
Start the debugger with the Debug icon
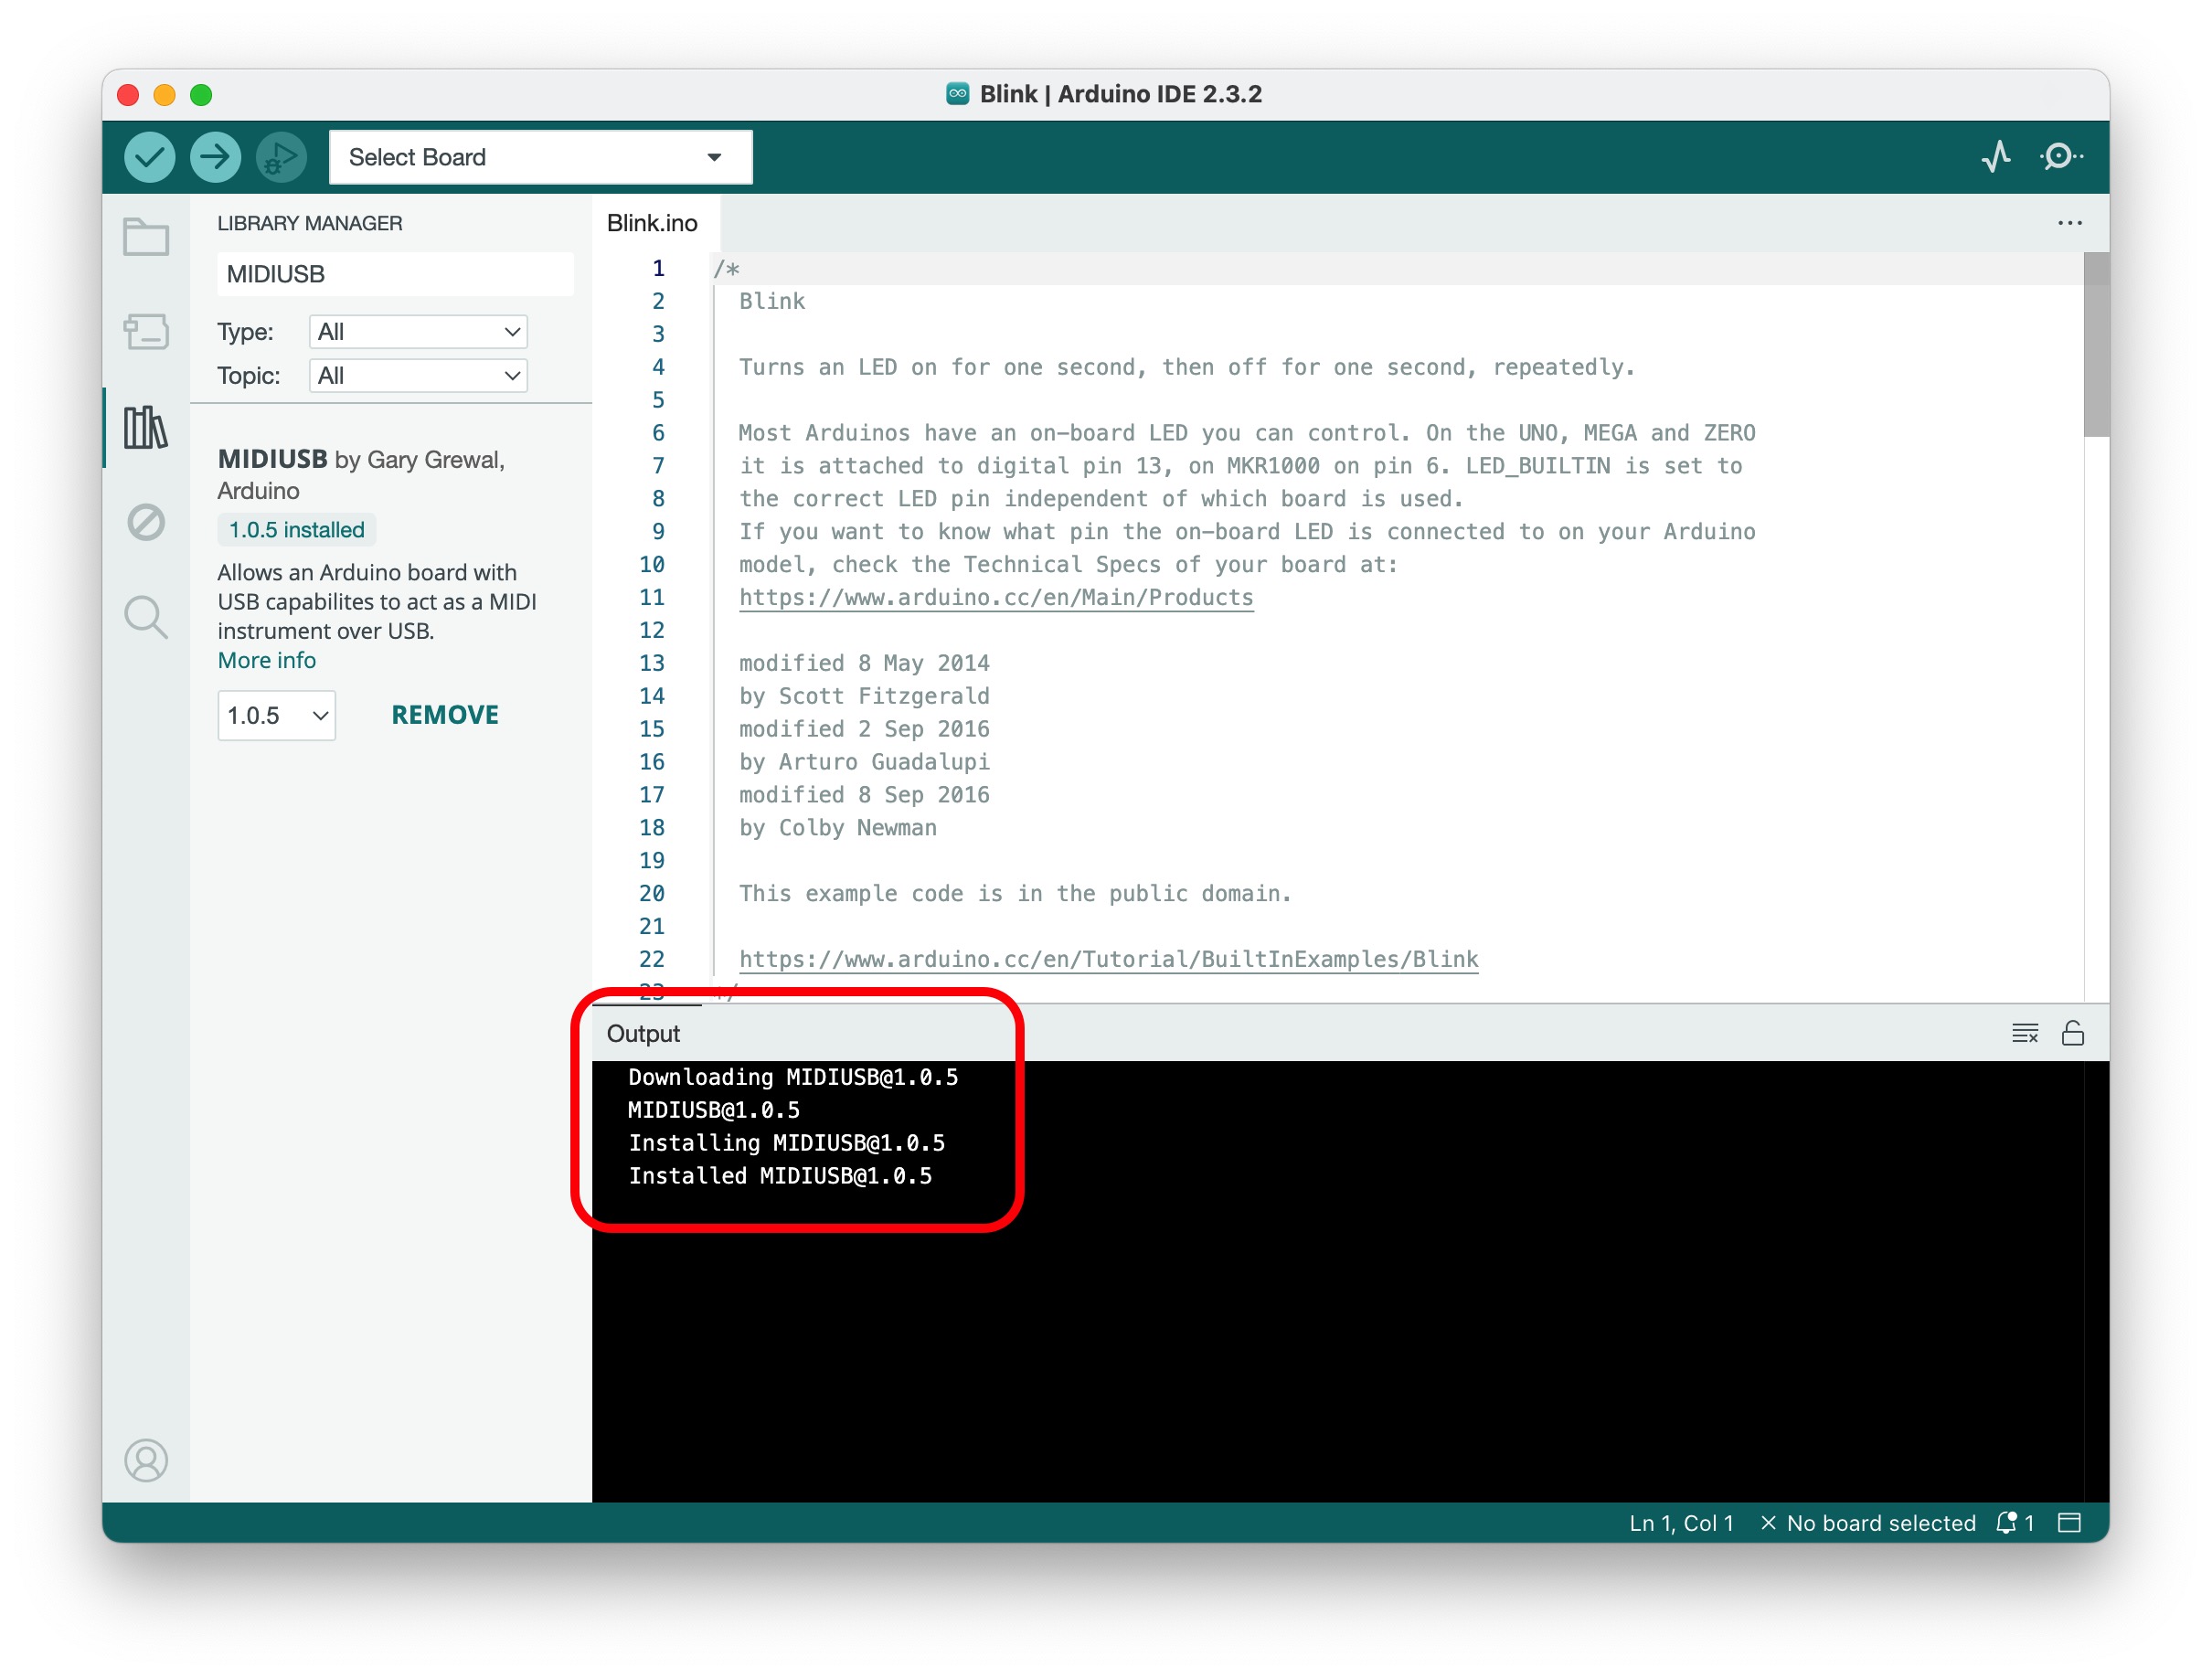[x=281, y=157]
